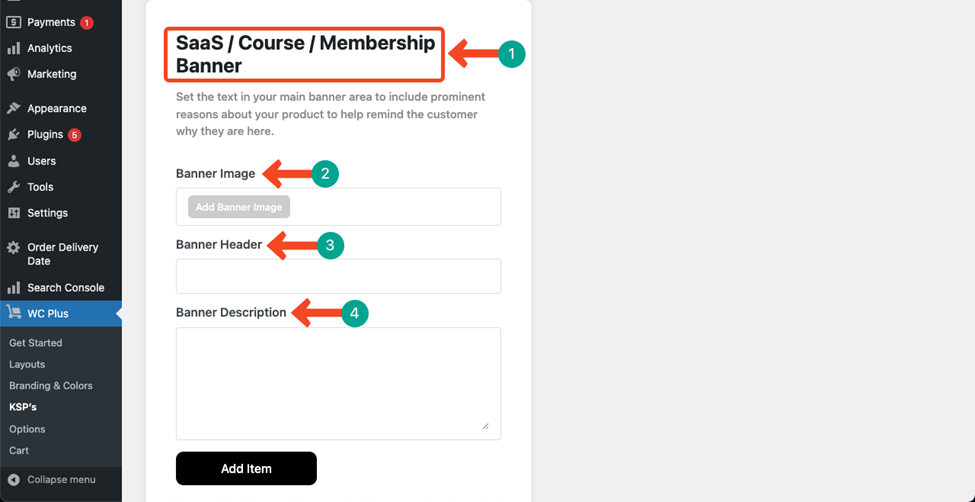
Task: Click the Settings sliders icon
Action: point(14,213)
